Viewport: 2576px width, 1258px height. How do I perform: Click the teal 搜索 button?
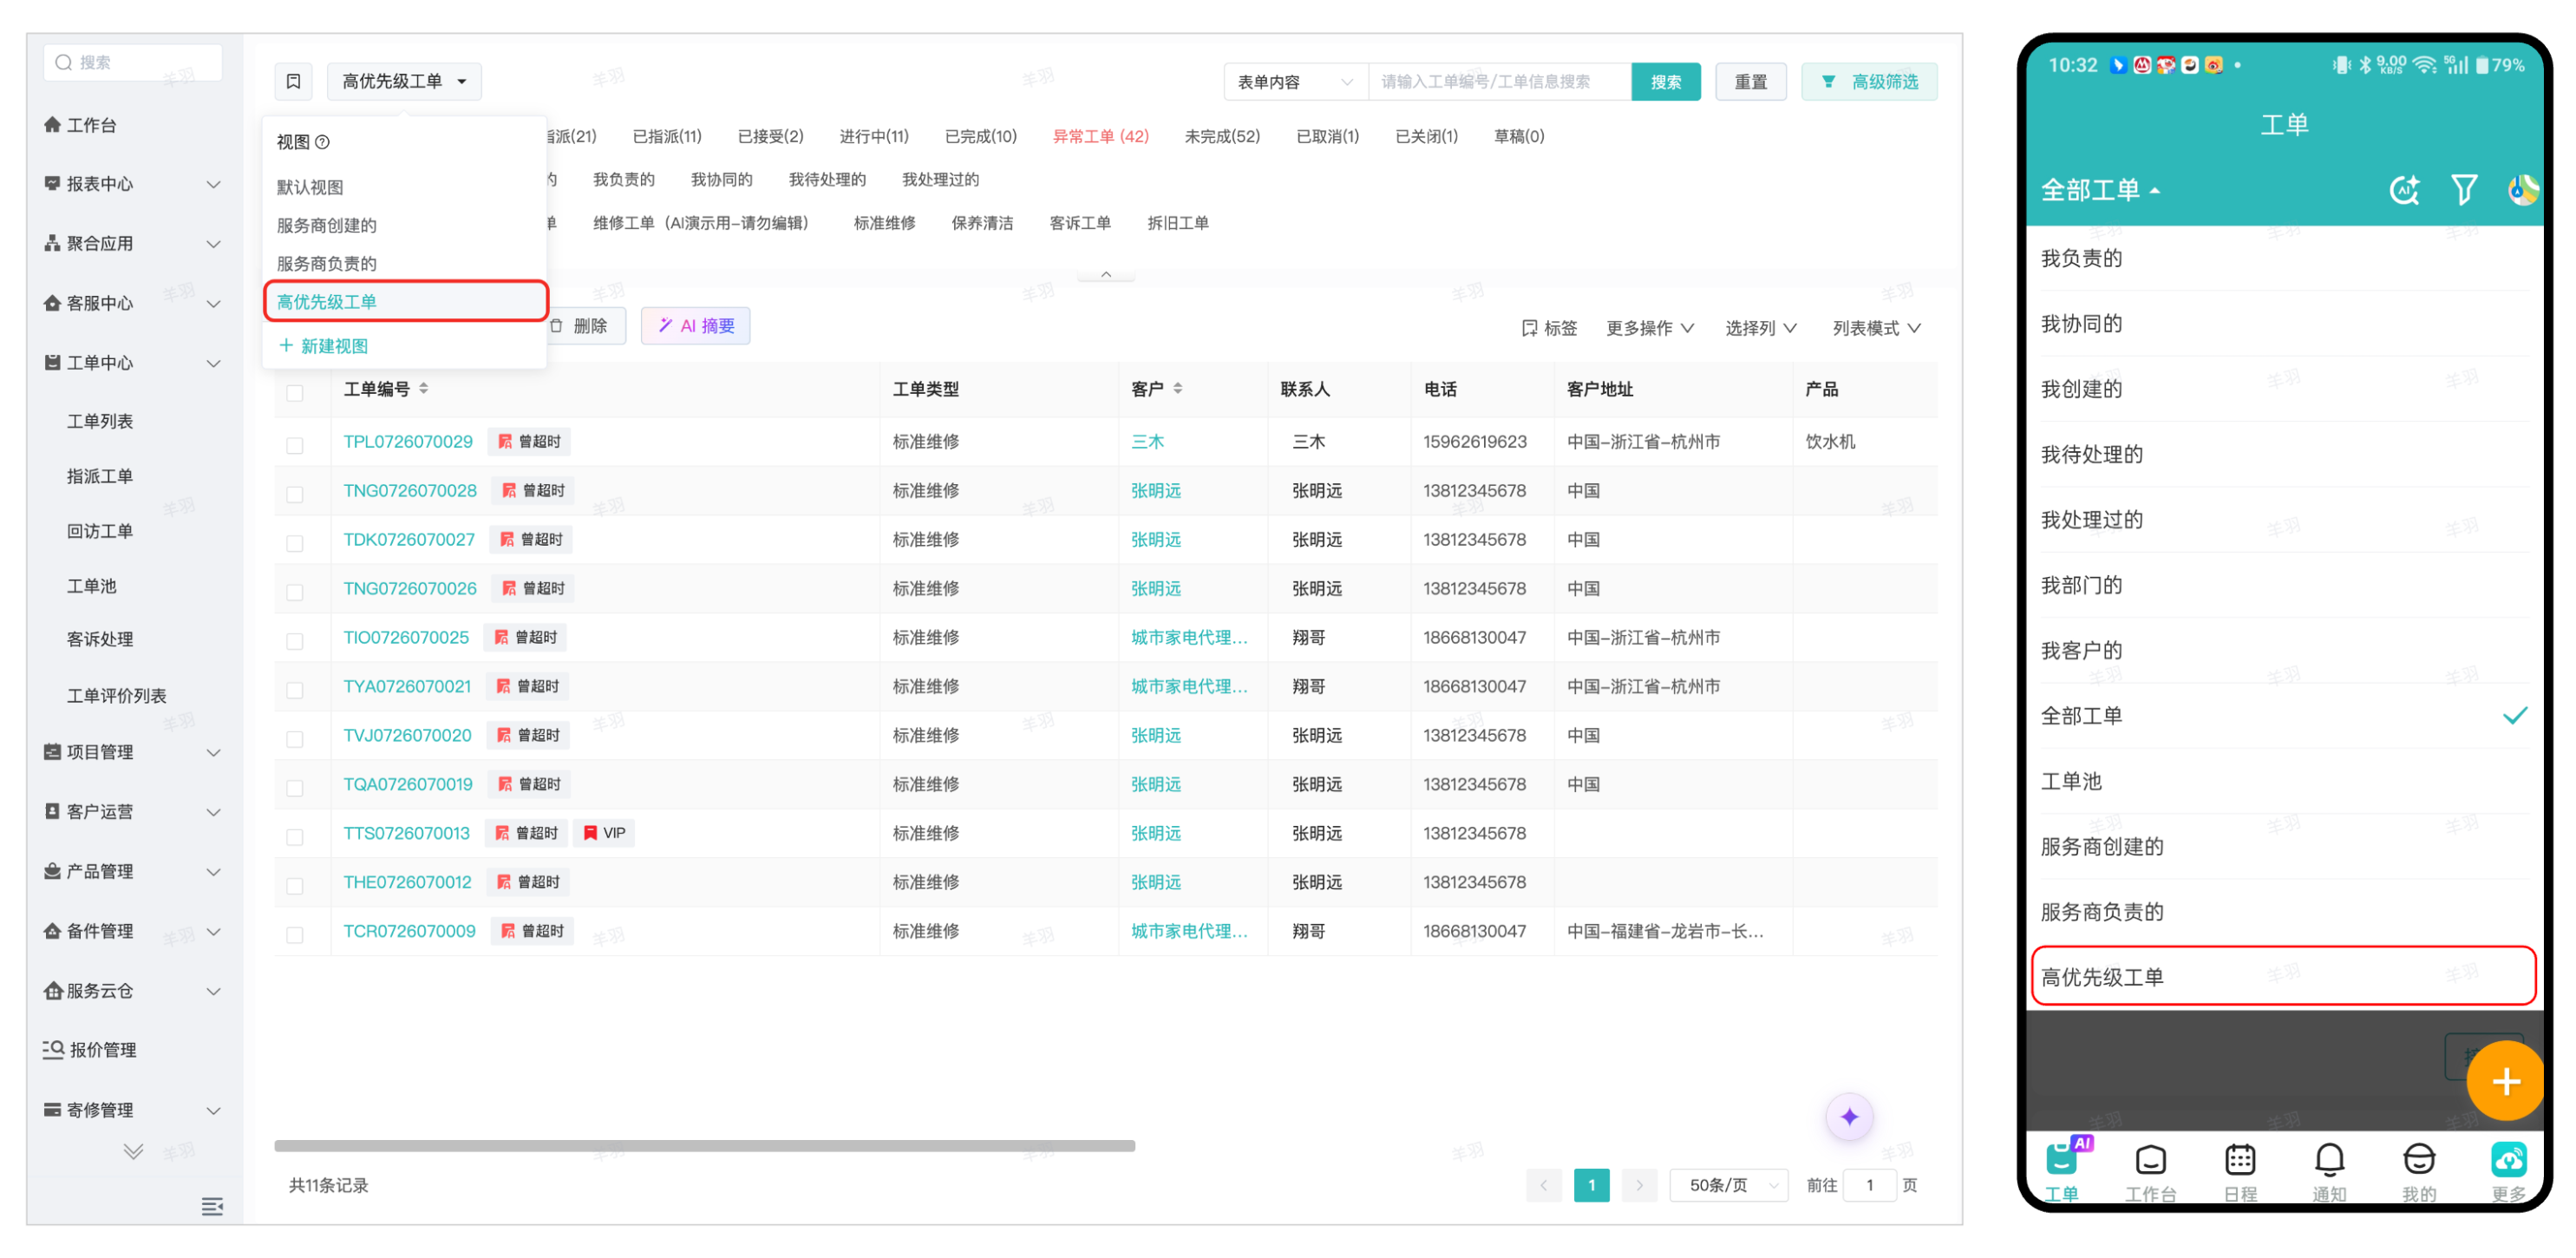pos(1665,82)
